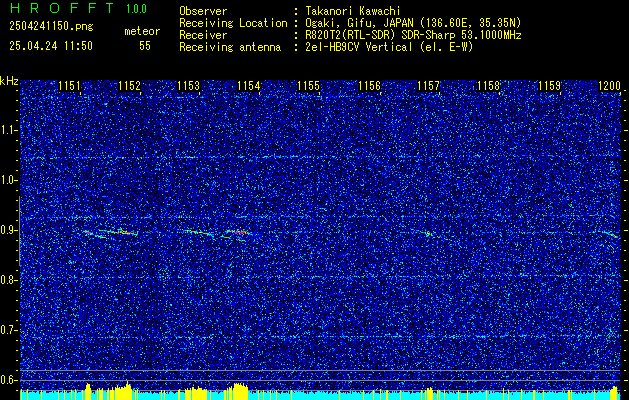Click the 1159 time marker

[x=550, y=86]
